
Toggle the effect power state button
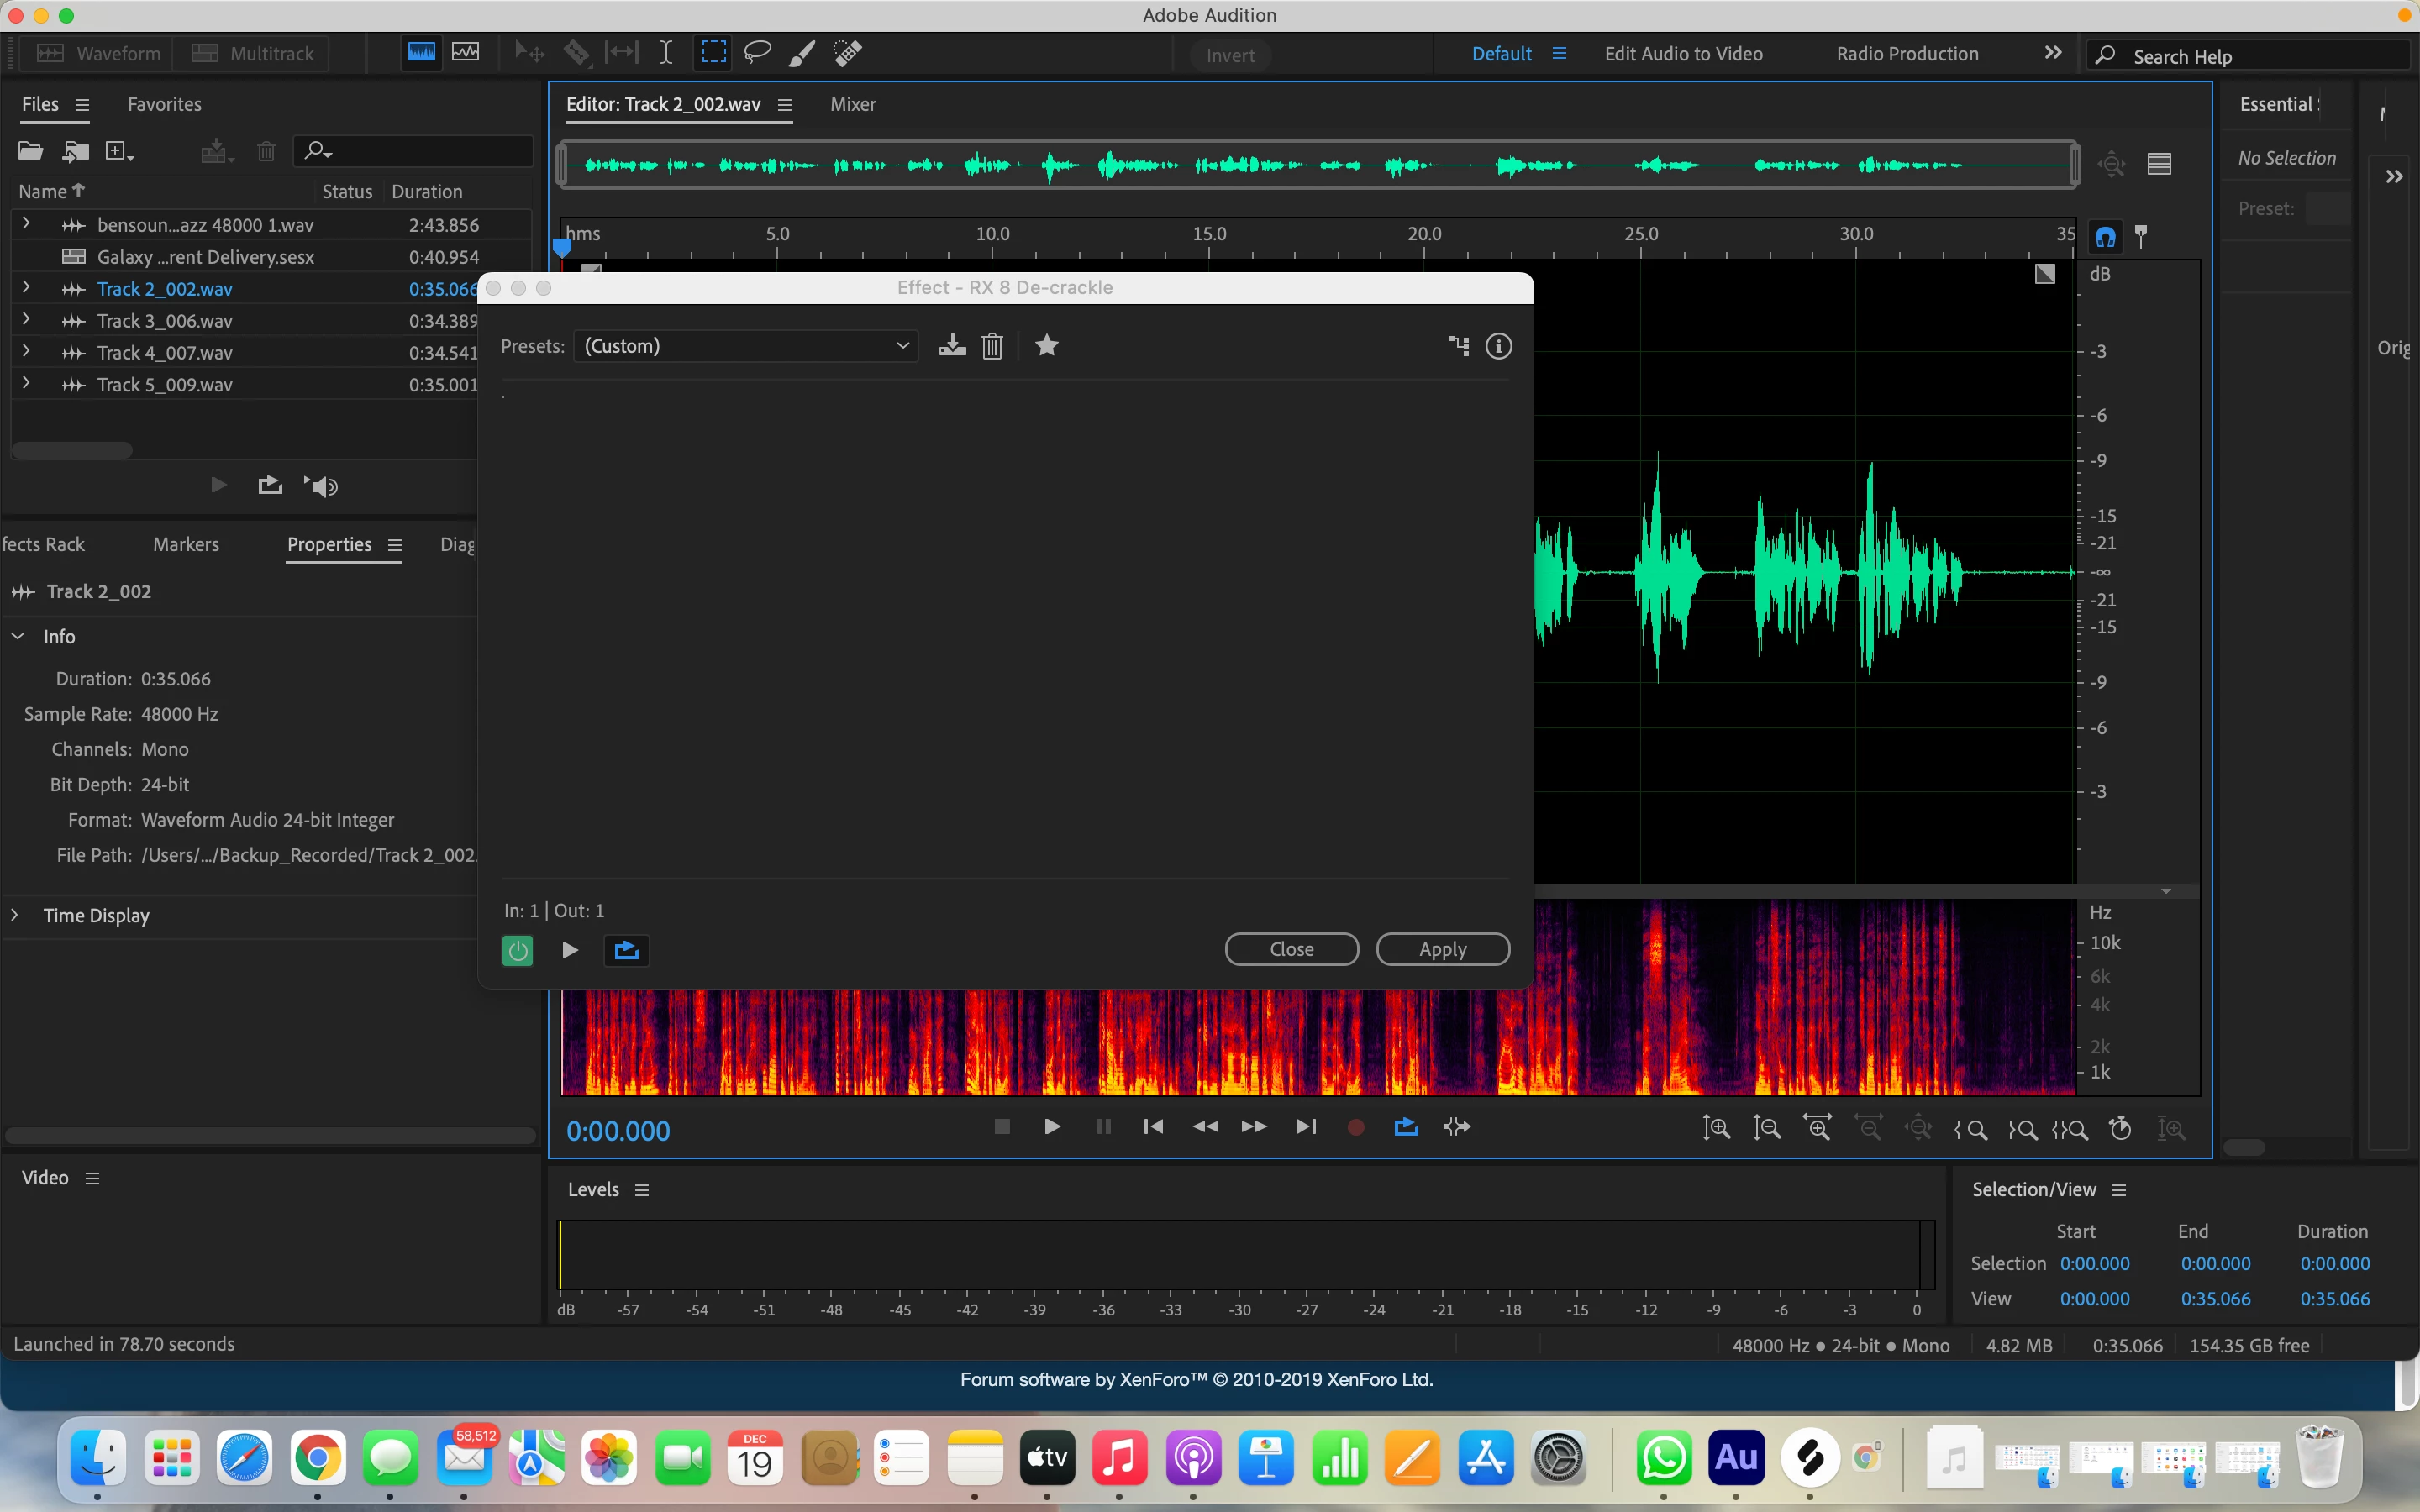[x=517, y=950]
